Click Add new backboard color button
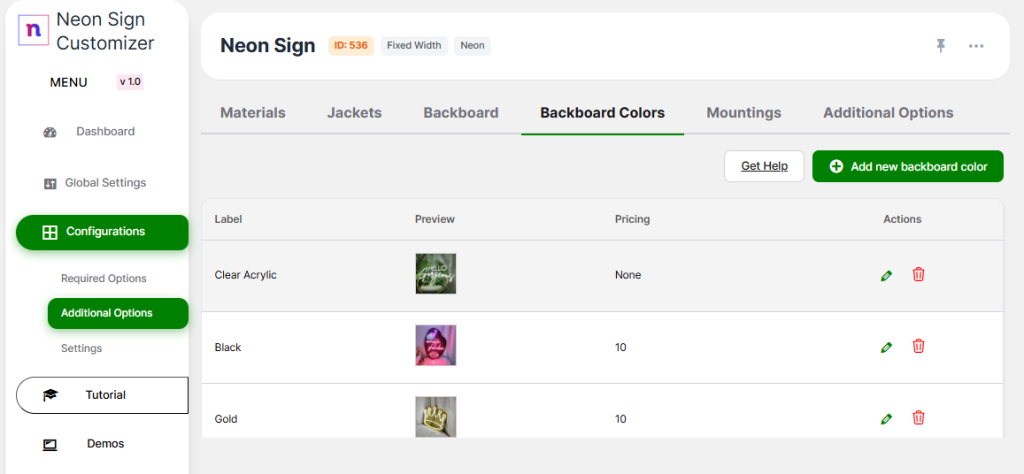 coord(907,166)
